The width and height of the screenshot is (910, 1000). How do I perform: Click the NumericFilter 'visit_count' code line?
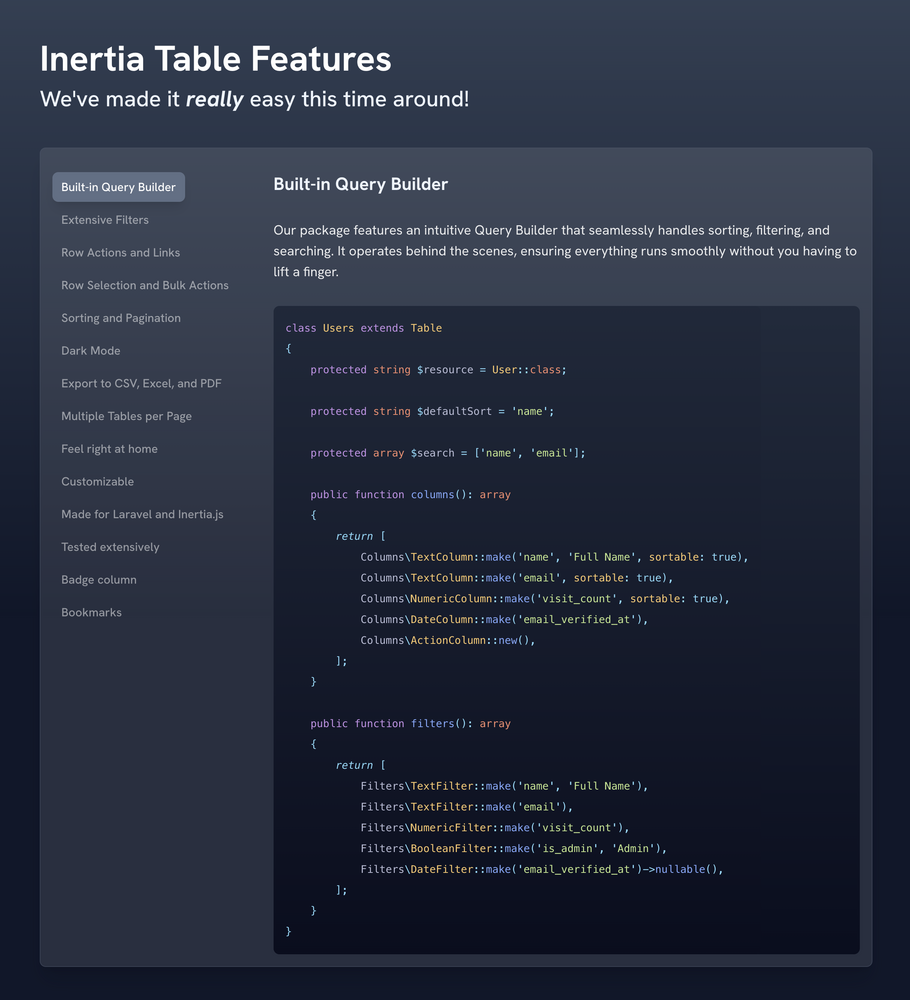coord(495,828)
